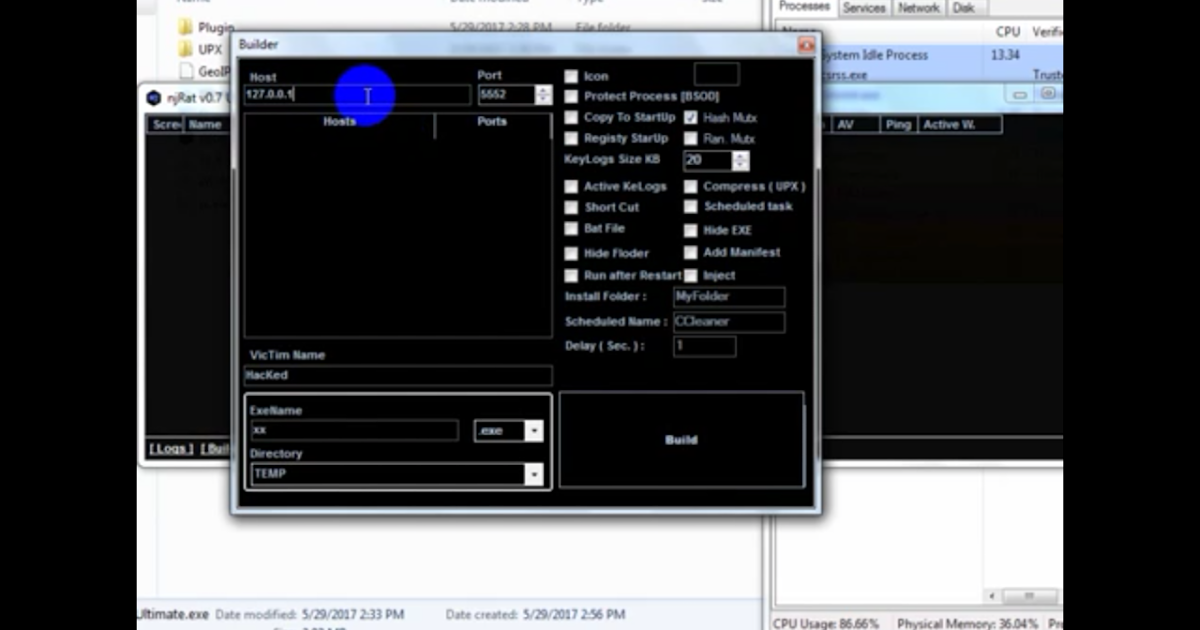The image size is (1200, 630).
Task: Toggle the Short Cut checkbox
Action: point(571,207)
